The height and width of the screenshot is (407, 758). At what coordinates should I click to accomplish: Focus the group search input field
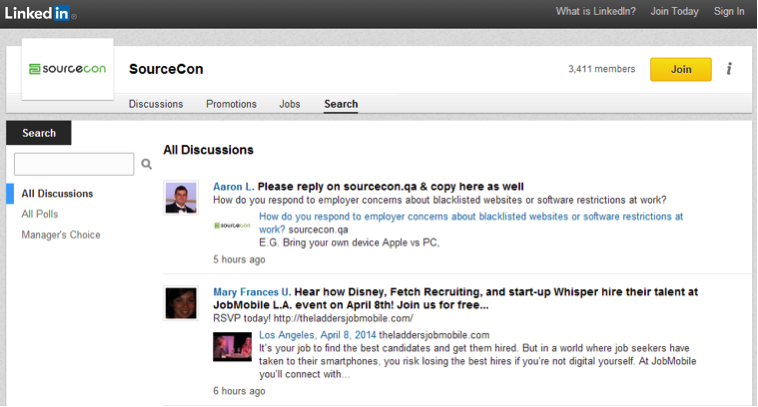[x=74, y=164]
